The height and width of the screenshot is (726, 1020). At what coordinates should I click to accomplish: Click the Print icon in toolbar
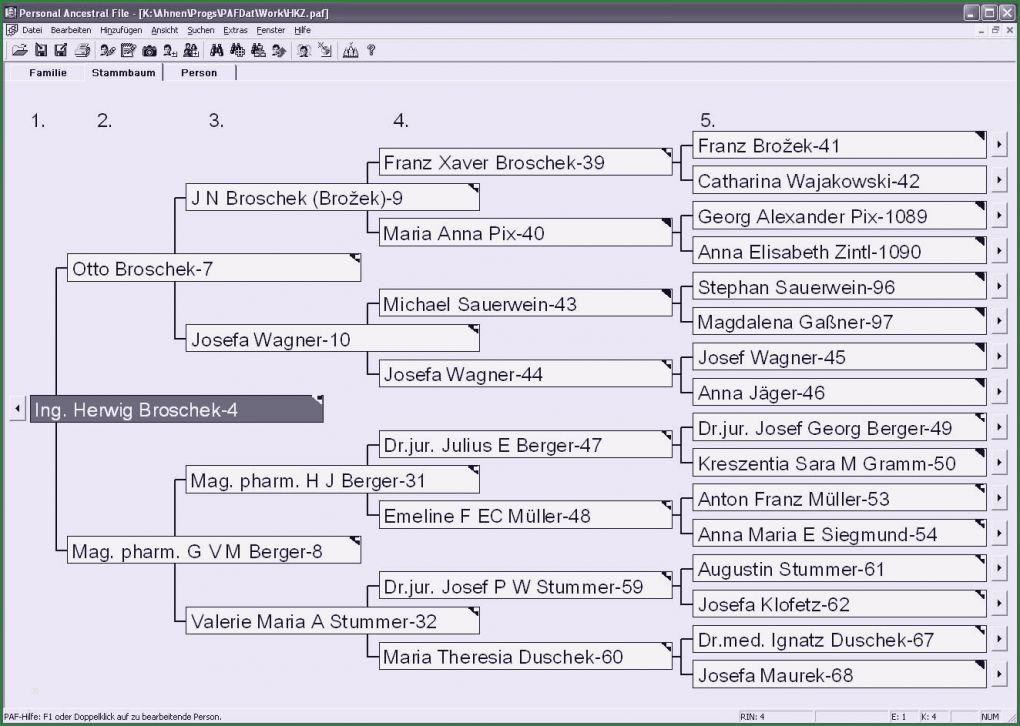82,50
